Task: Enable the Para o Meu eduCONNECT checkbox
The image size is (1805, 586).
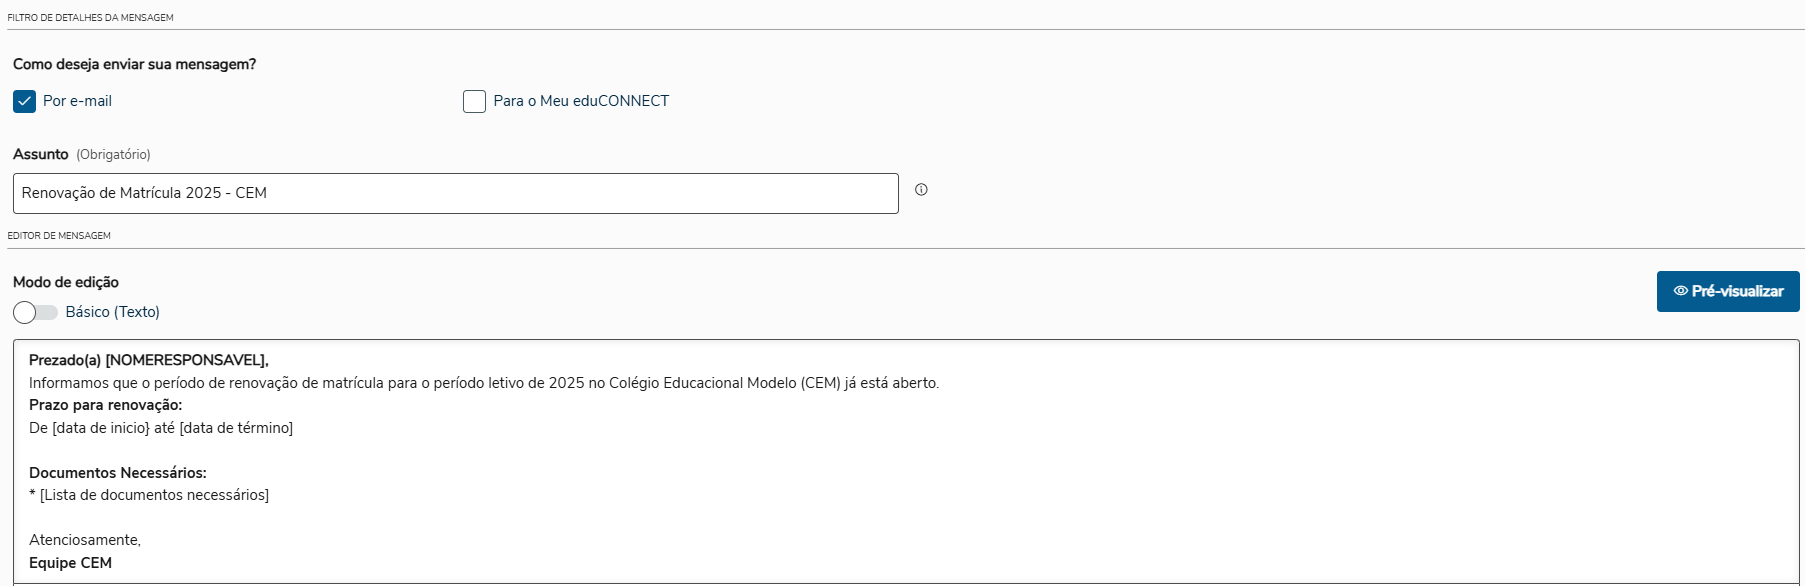Action: pyautogui.click(x=474, y=101)
